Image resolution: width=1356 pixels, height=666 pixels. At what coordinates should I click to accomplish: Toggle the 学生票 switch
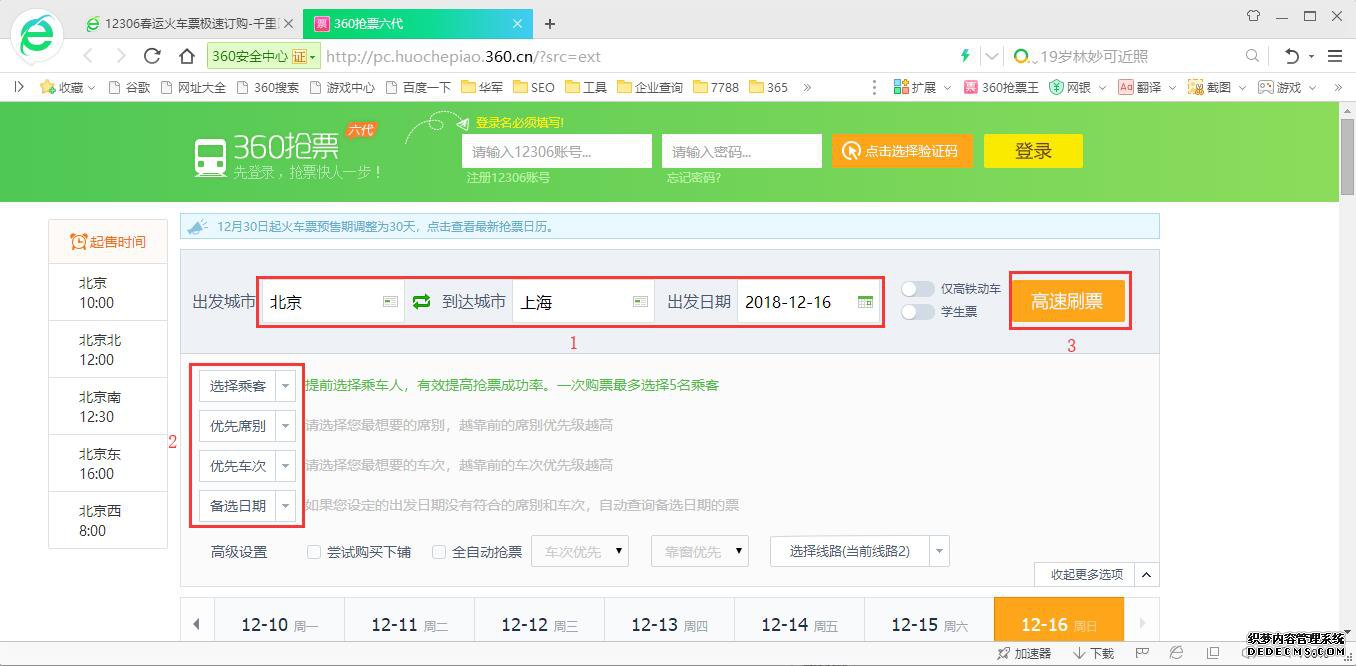(917, 312)
